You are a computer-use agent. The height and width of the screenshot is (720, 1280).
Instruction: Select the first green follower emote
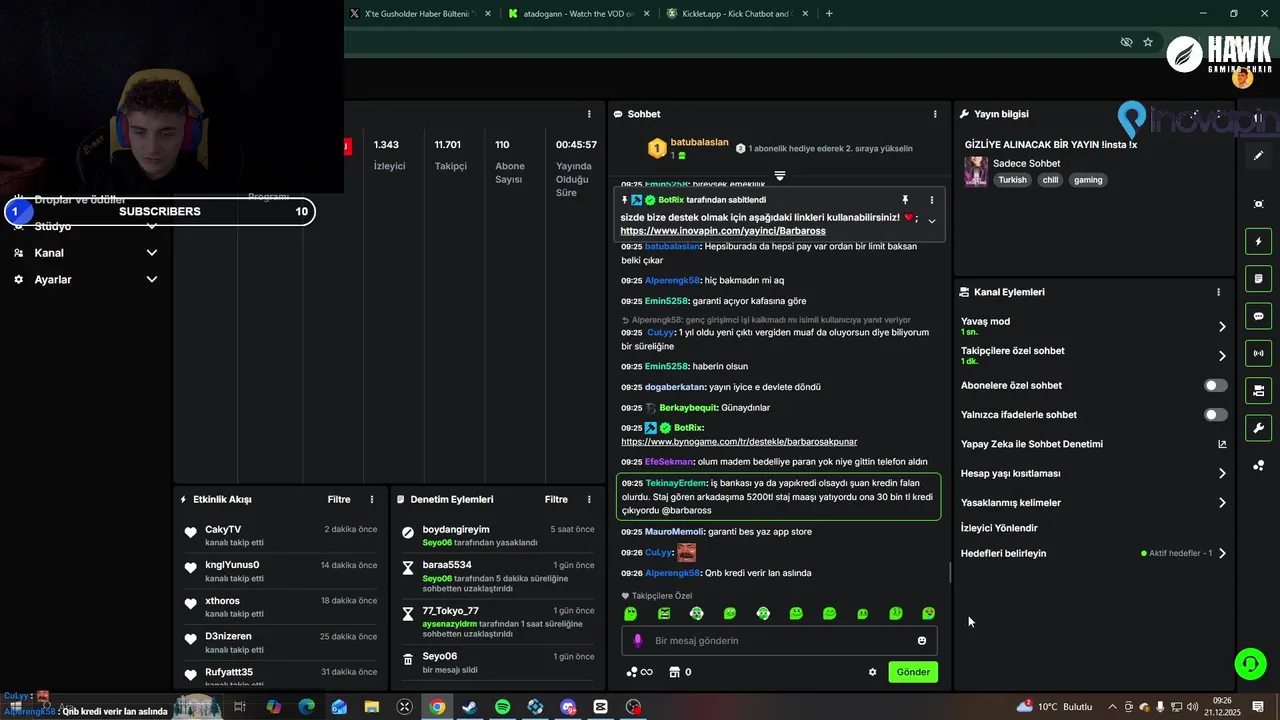(630, 613)
